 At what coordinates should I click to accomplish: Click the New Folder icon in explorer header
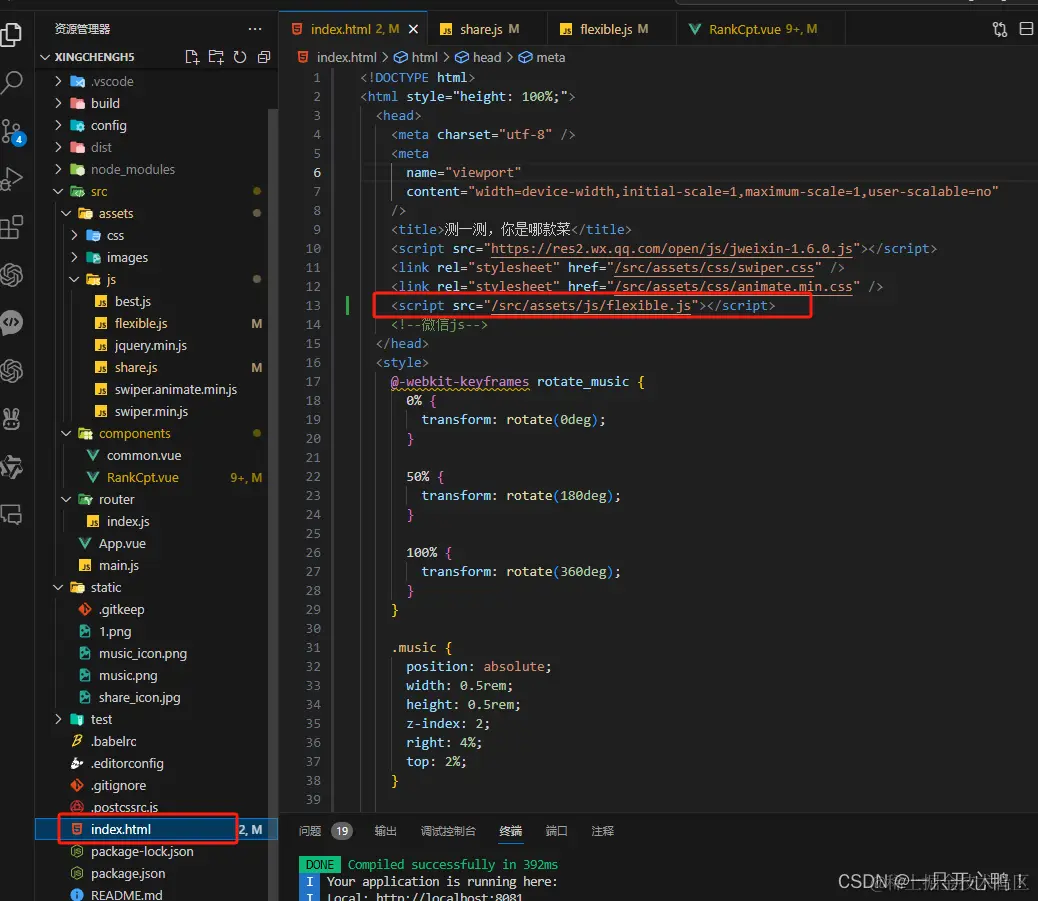(x=216, y=57)
